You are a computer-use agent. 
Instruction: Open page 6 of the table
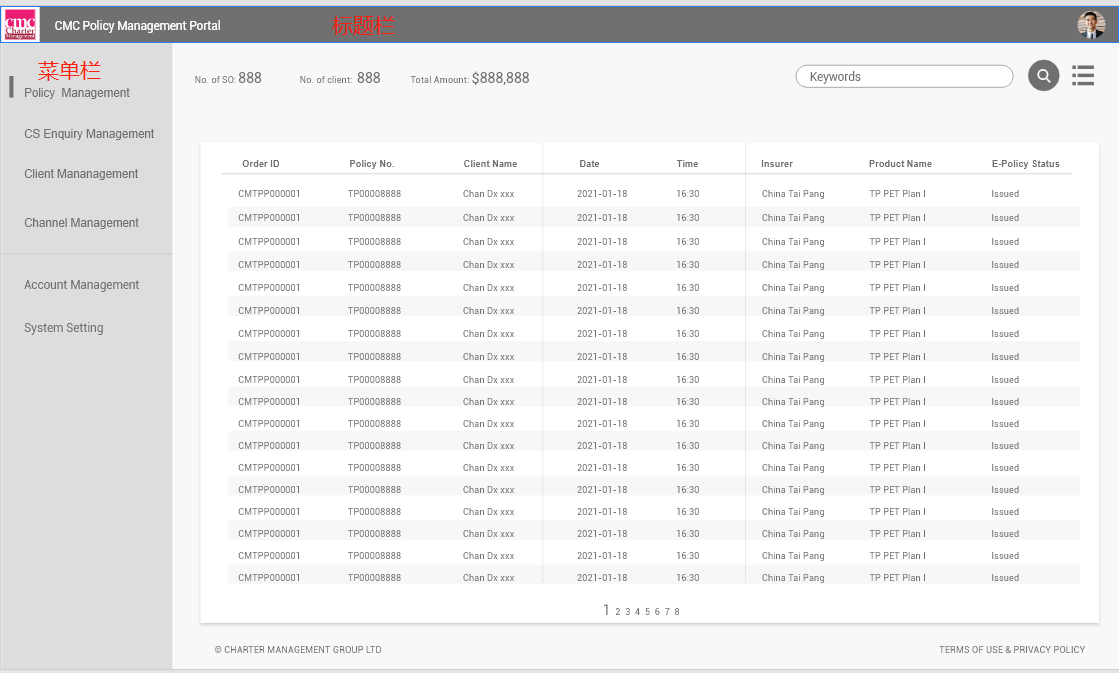pyautogui.click(x=657, y=612)
